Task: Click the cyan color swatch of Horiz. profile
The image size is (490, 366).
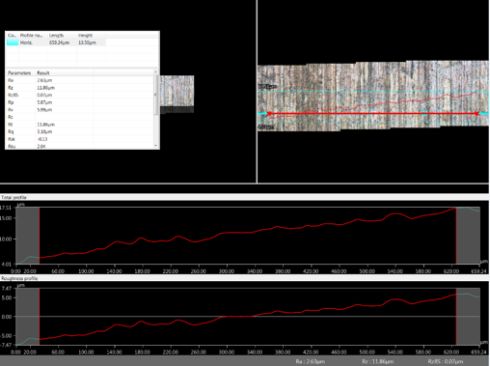Action: (x=13, y=42)
